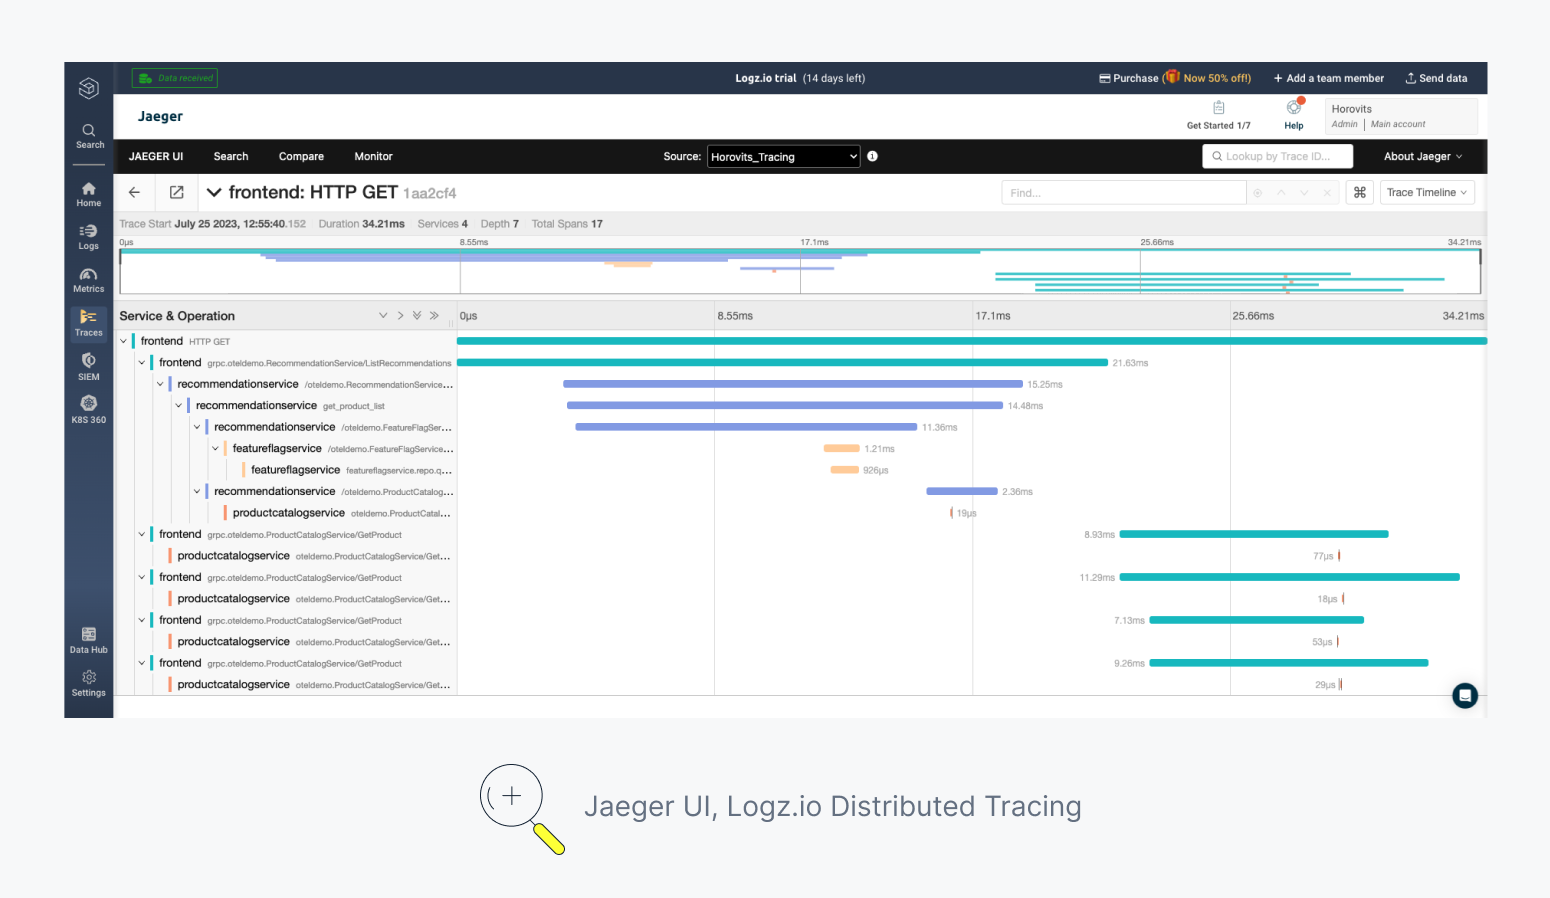Switch to the Compare tab in Jaeger

coord(301,156)
